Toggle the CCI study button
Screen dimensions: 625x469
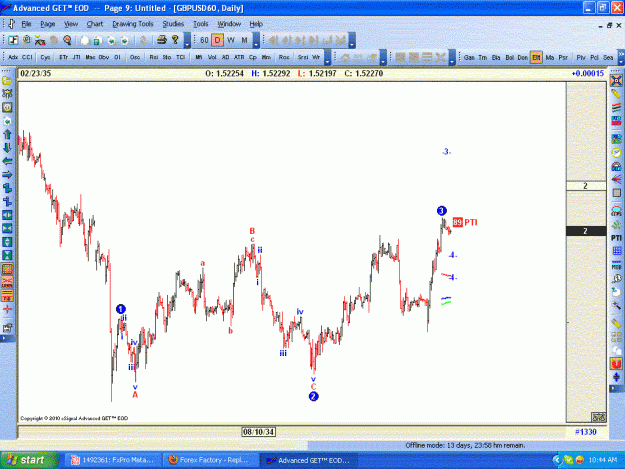[27, 57]
